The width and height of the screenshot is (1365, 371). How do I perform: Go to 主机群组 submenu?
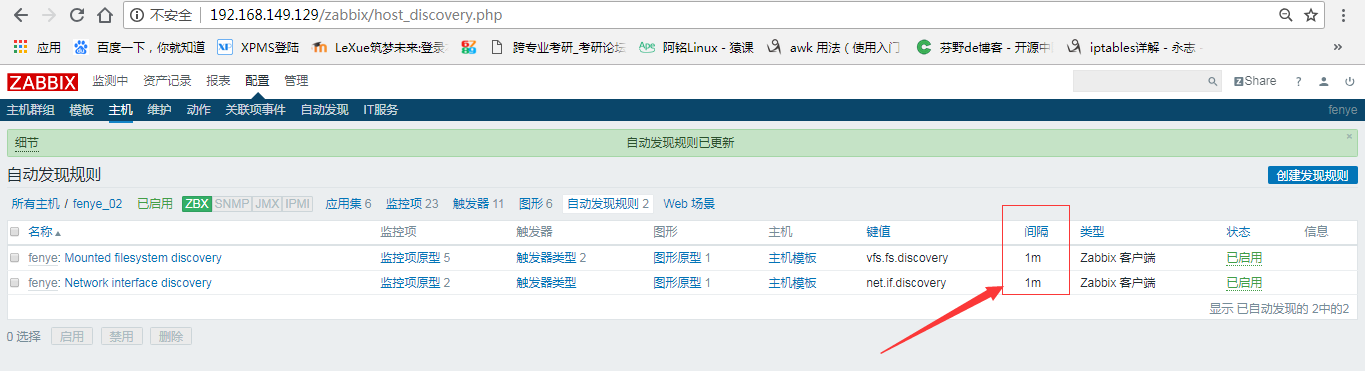click(31, 110)
